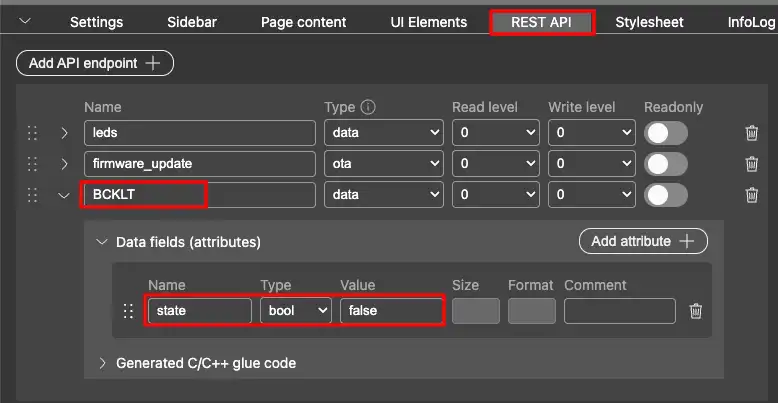
Task: Open the UI Elements tab
Action: click(429, 22)
